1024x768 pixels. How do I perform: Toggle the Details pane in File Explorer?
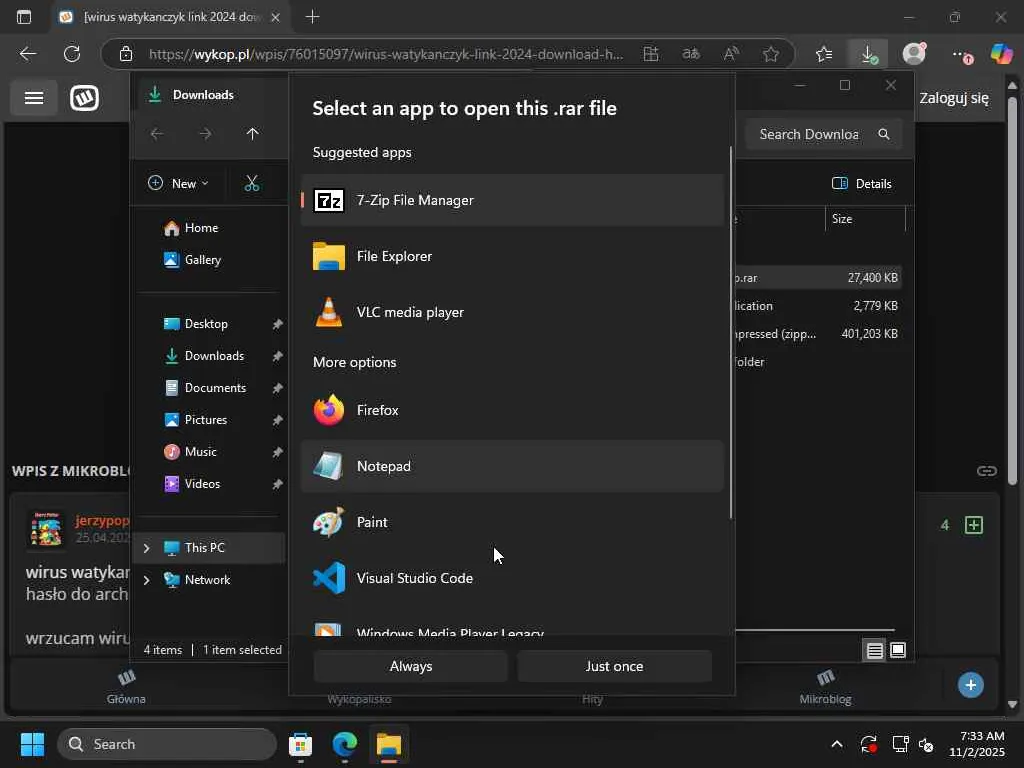point(862,184)
